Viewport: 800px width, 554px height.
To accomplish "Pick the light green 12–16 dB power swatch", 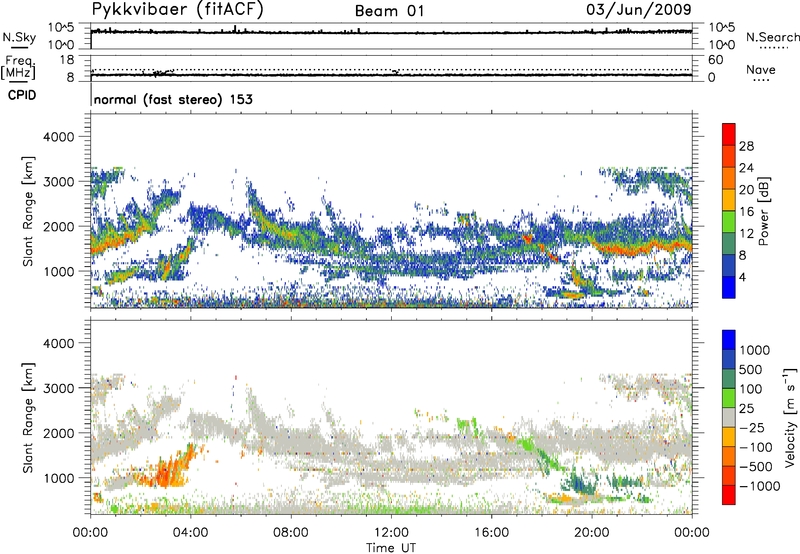I will coord(729,222).
